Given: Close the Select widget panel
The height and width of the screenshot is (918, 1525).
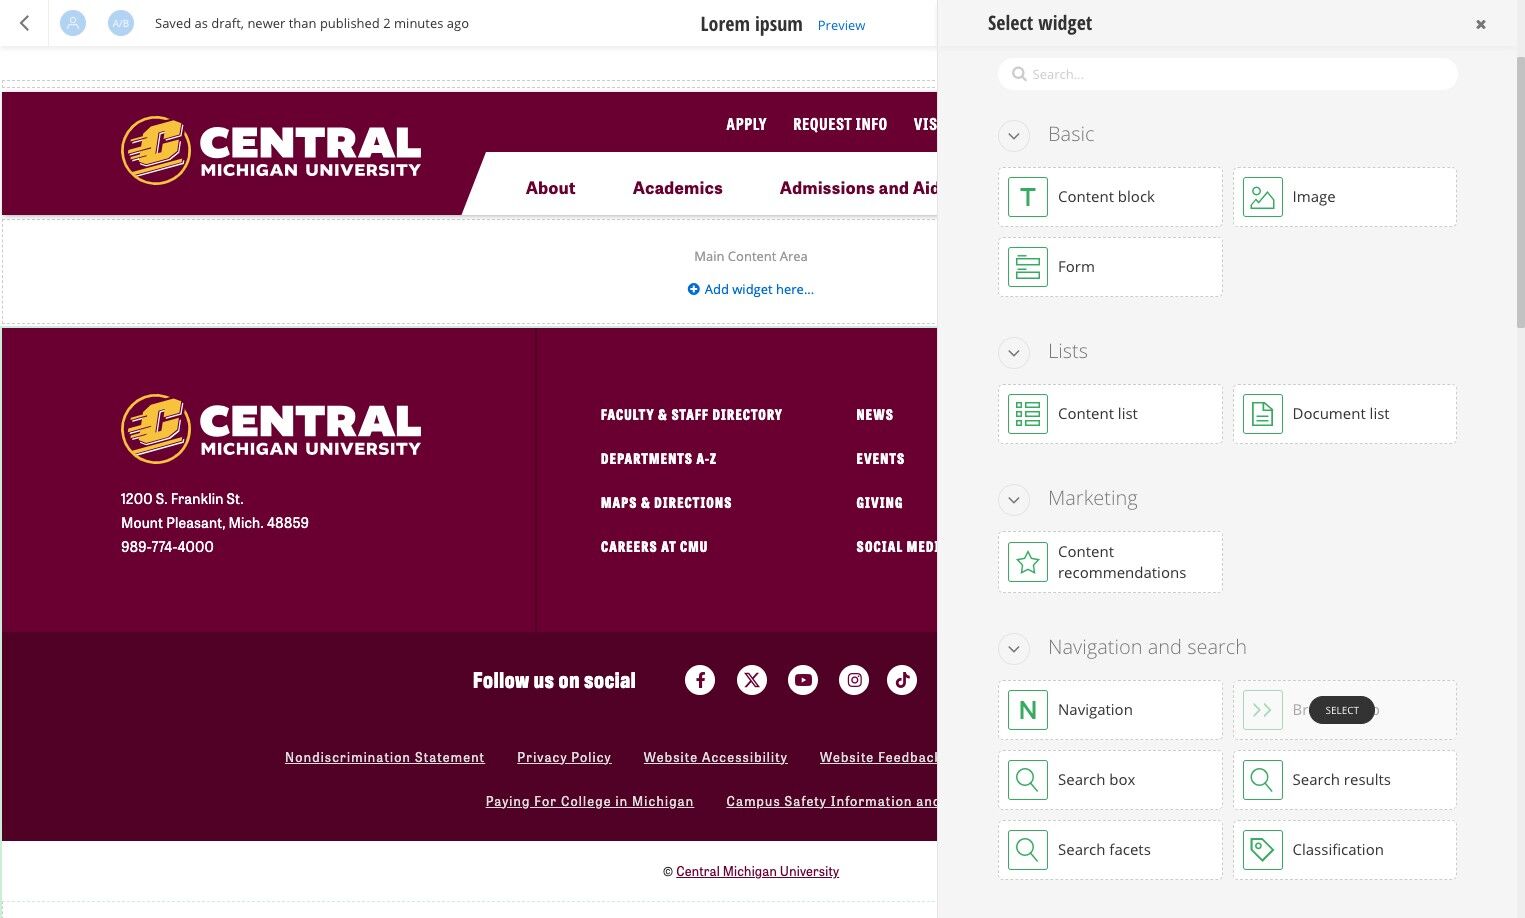Looking at the screenshot, I should [x=1481, y=24].
